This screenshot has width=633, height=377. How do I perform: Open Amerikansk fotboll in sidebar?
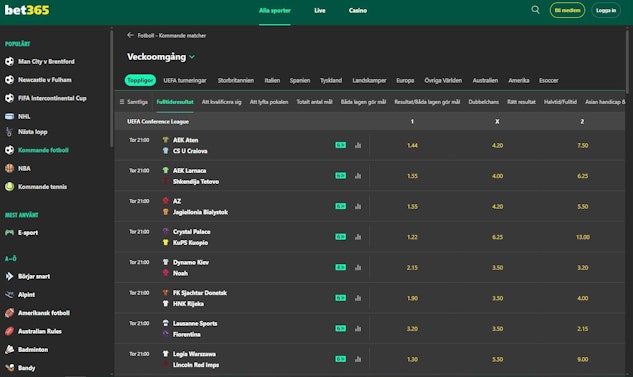44,313
